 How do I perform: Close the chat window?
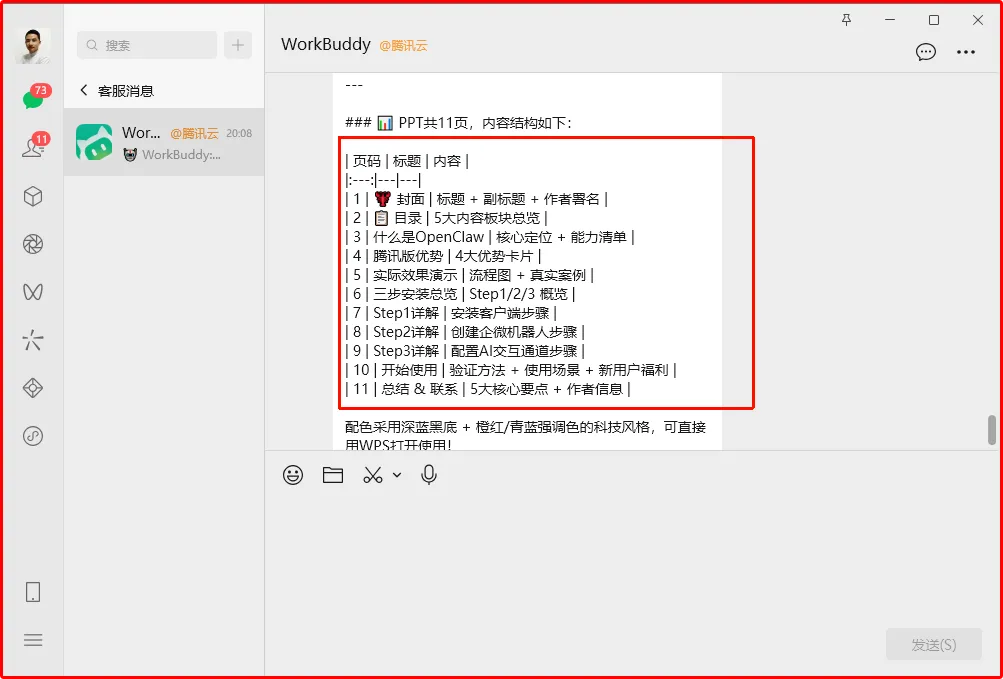point(977,20)
